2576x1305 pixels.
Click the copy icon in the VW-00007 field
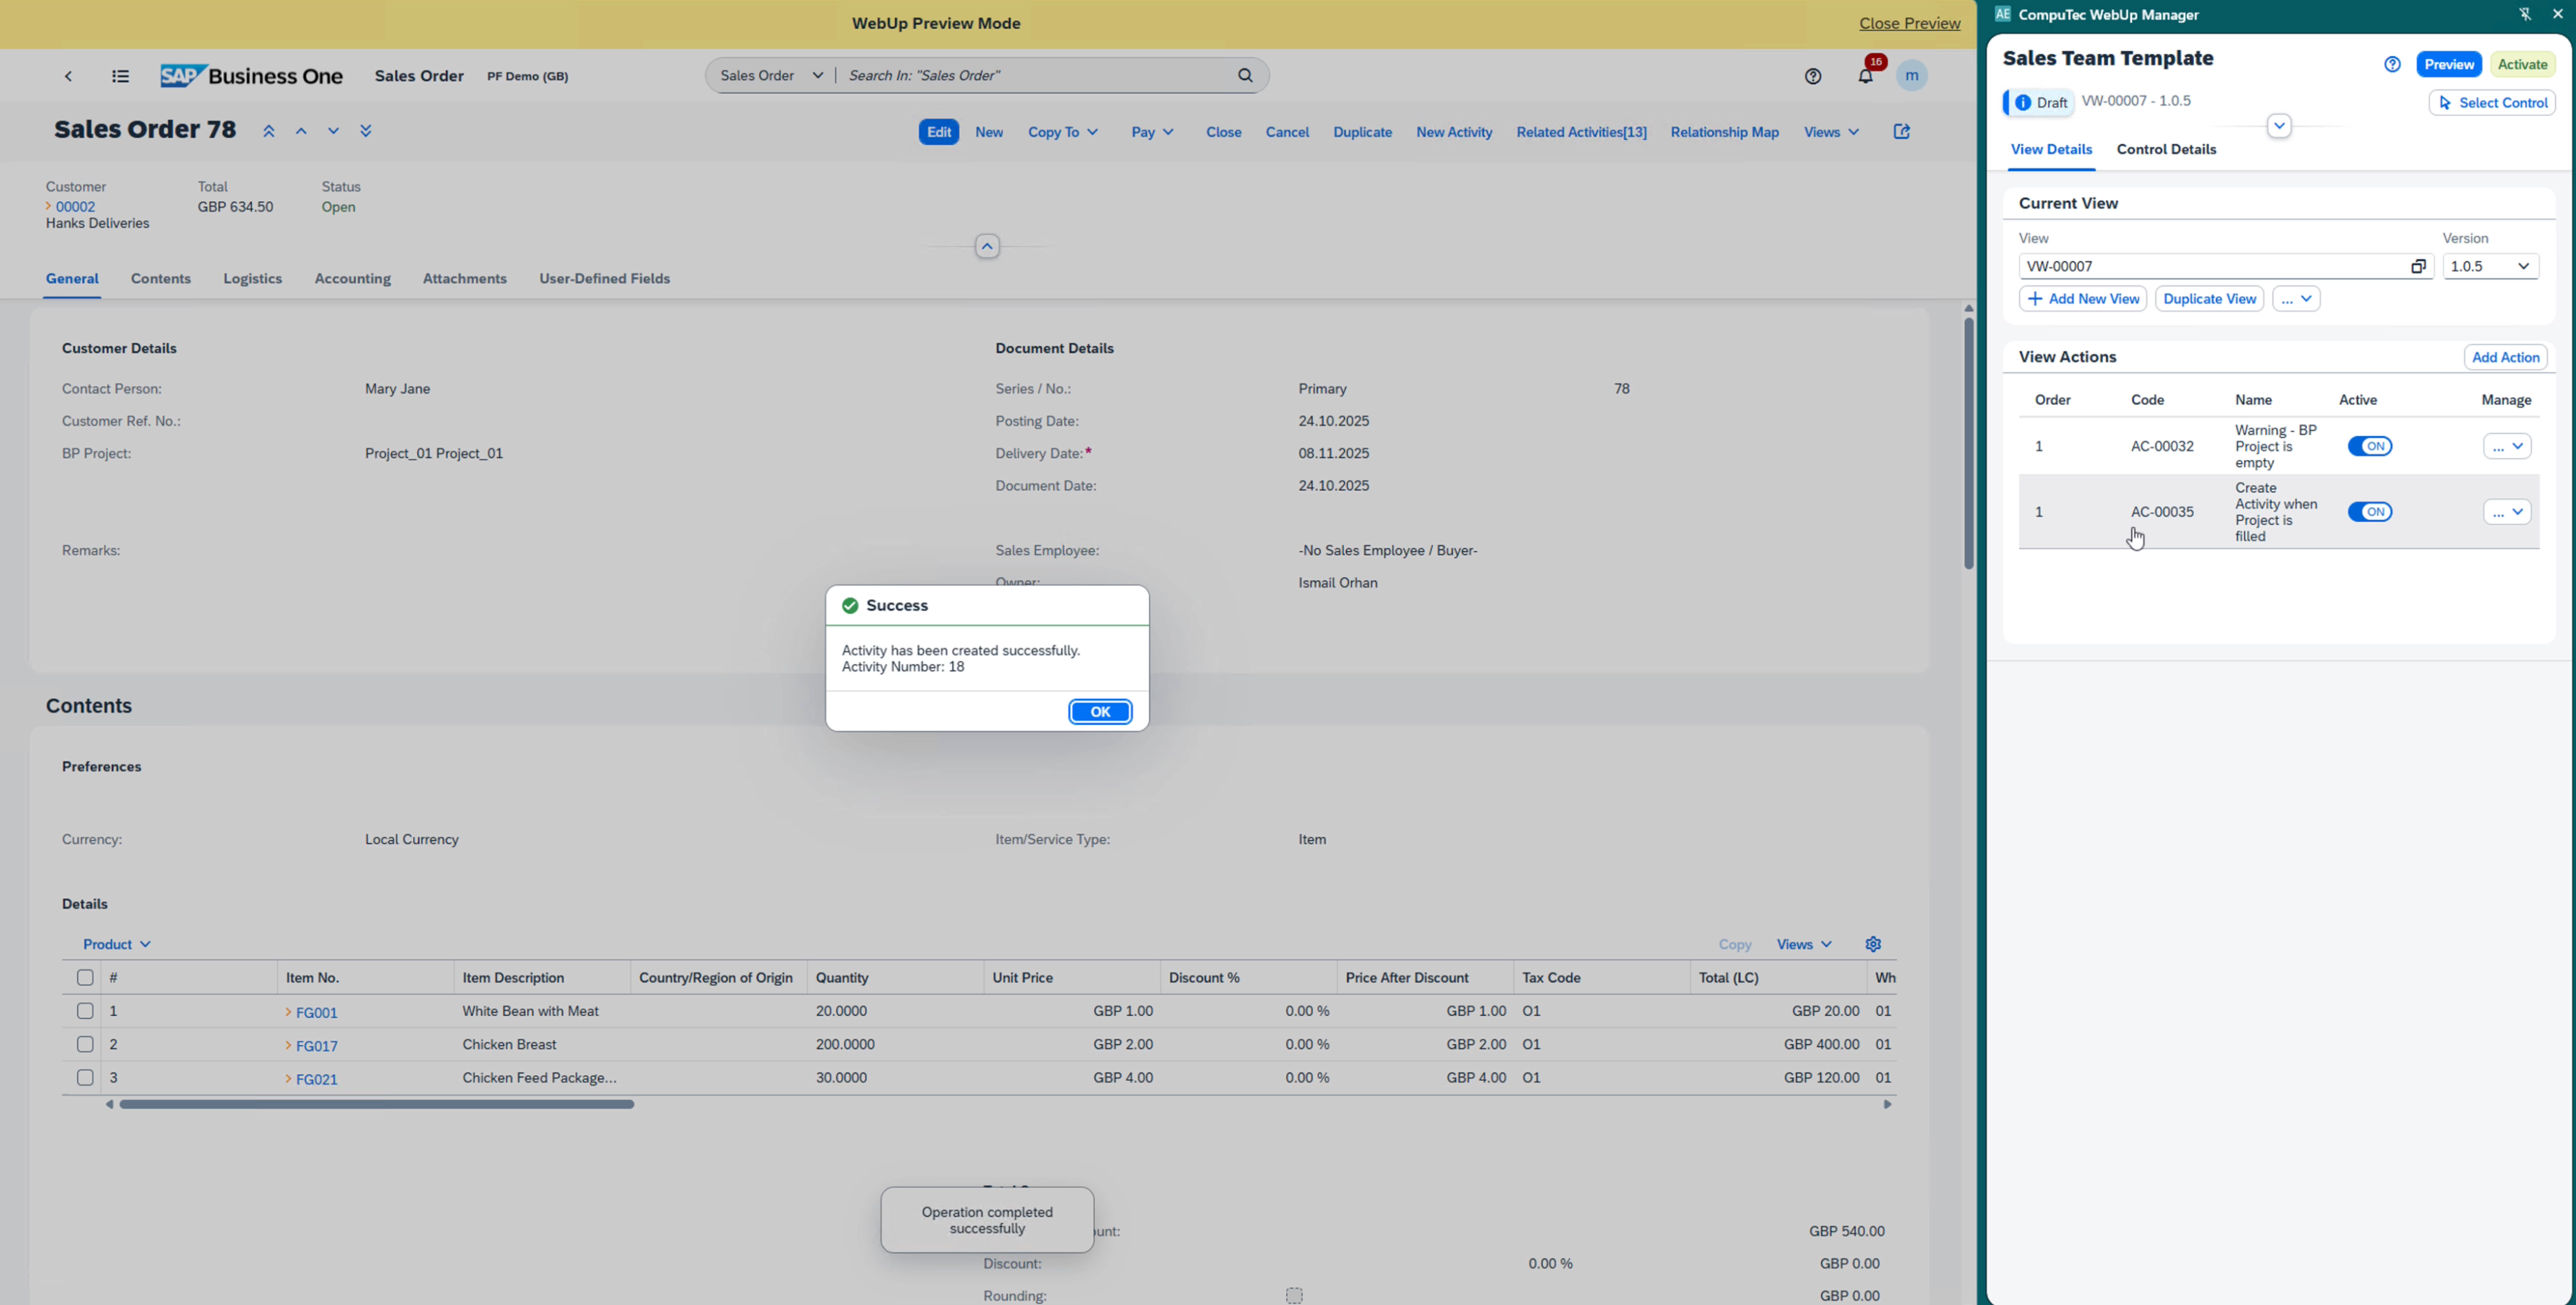point(2418,266)
